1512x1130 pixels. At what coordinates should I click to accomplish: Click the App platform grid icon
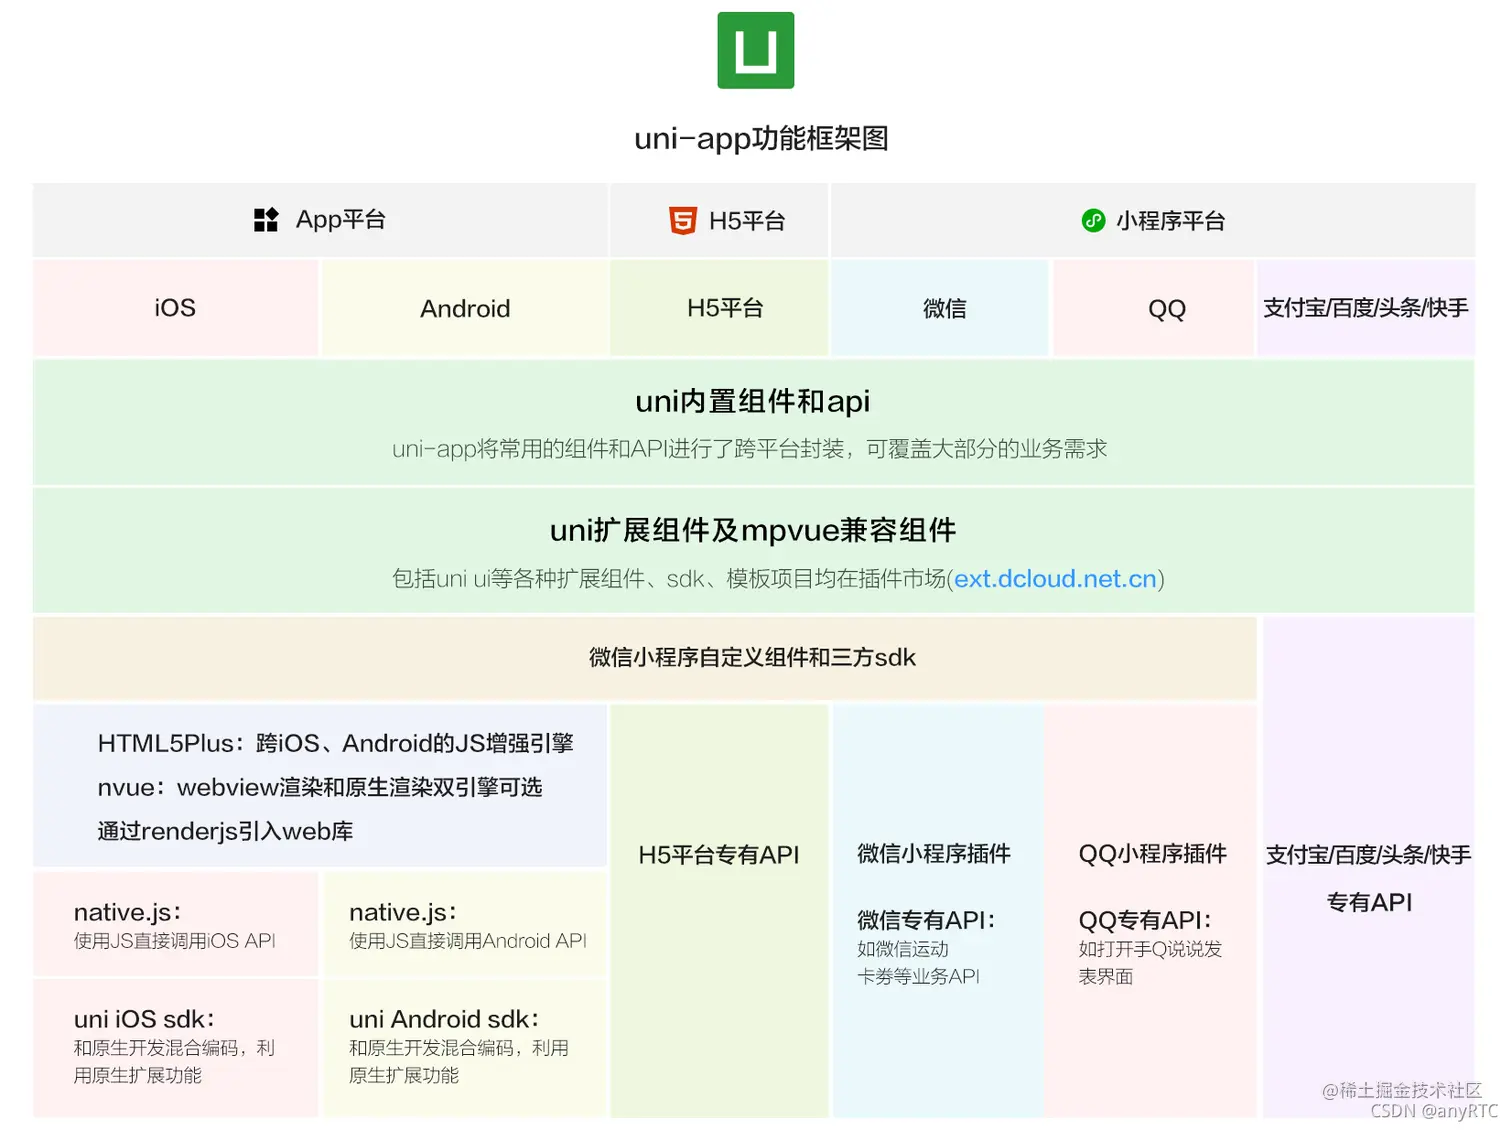[266, 220]
